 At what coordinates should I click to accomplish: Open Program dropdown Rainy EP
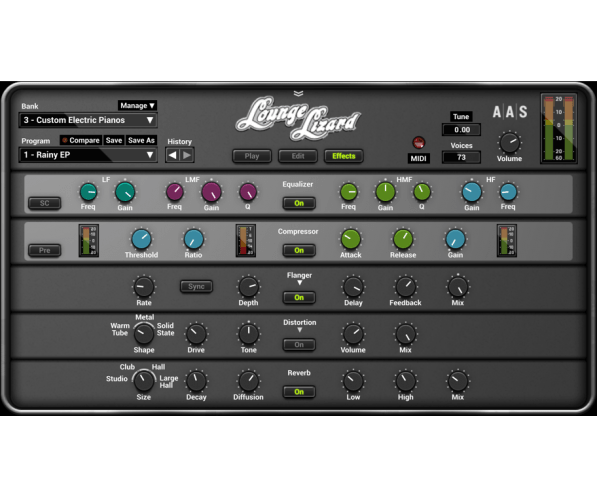click(88, 155)
